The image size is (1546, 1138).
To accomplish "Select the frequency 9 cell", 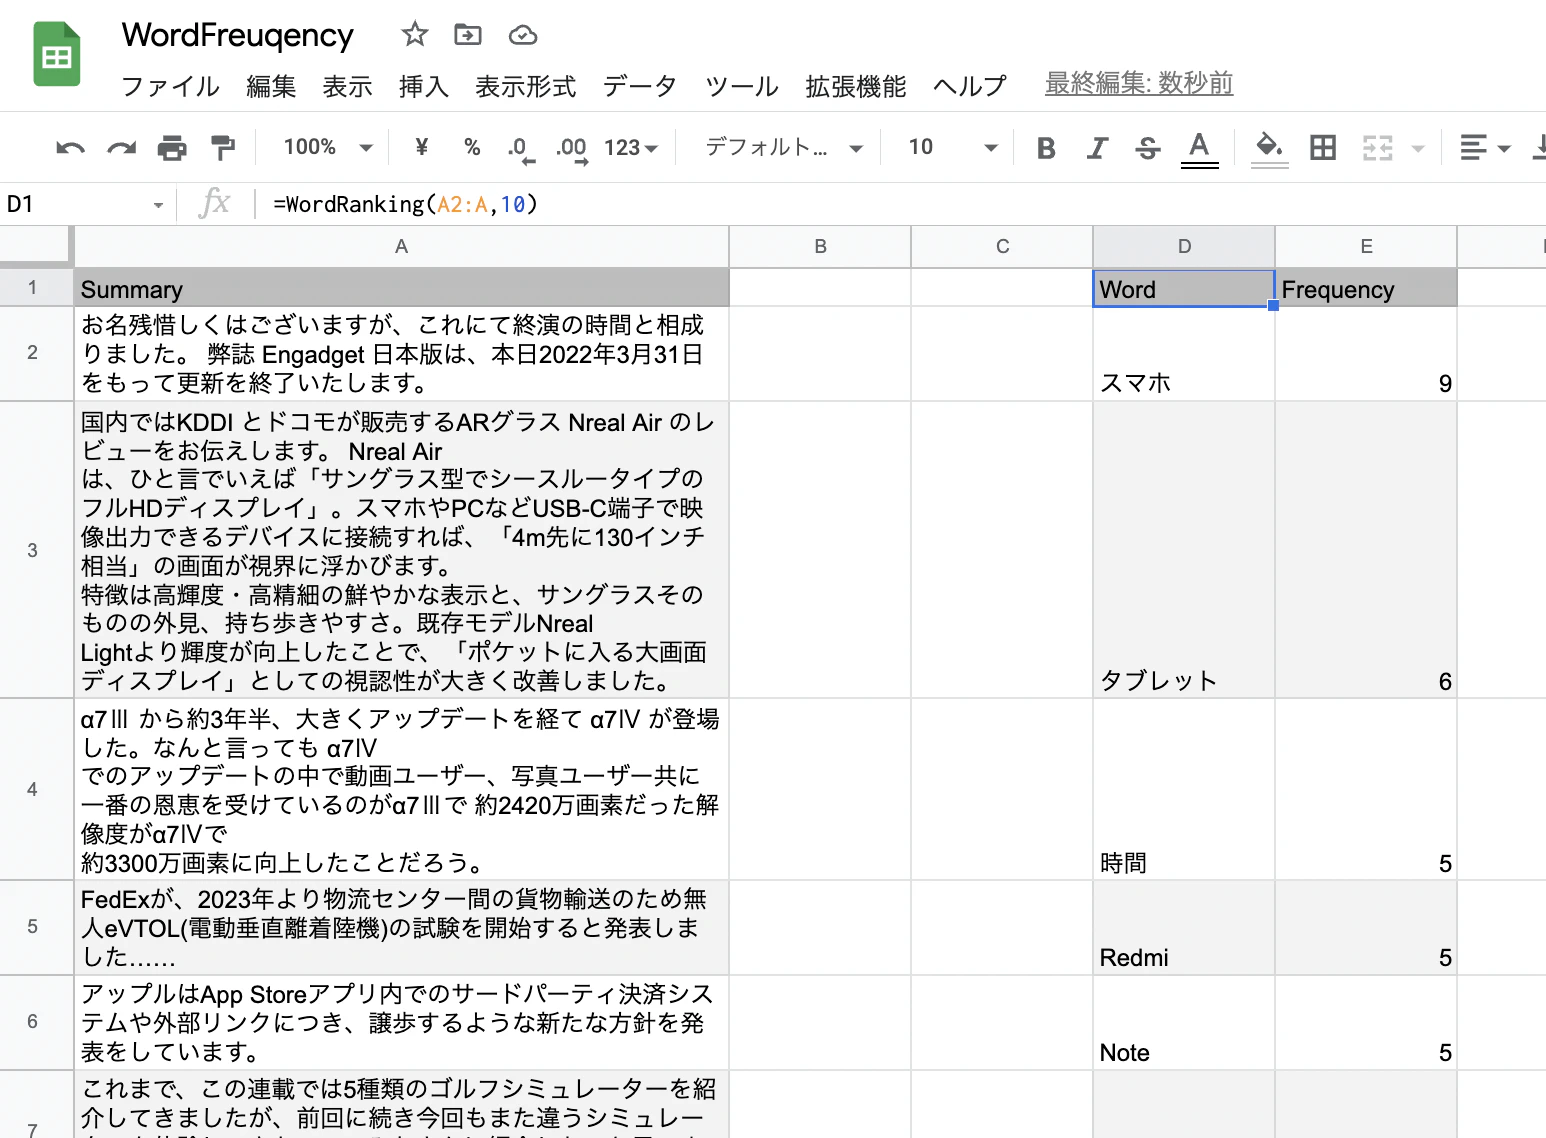I will (1366, 354).
